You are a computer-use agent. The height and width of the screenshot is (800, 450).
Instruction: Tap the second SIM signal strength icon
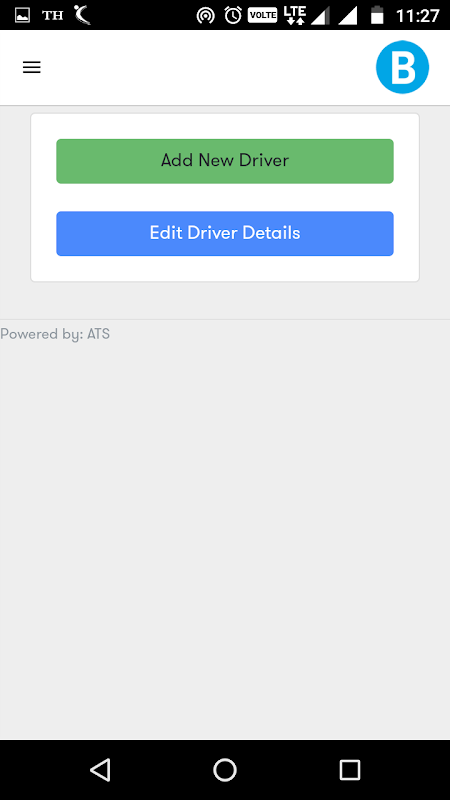[x=348, y=16]
